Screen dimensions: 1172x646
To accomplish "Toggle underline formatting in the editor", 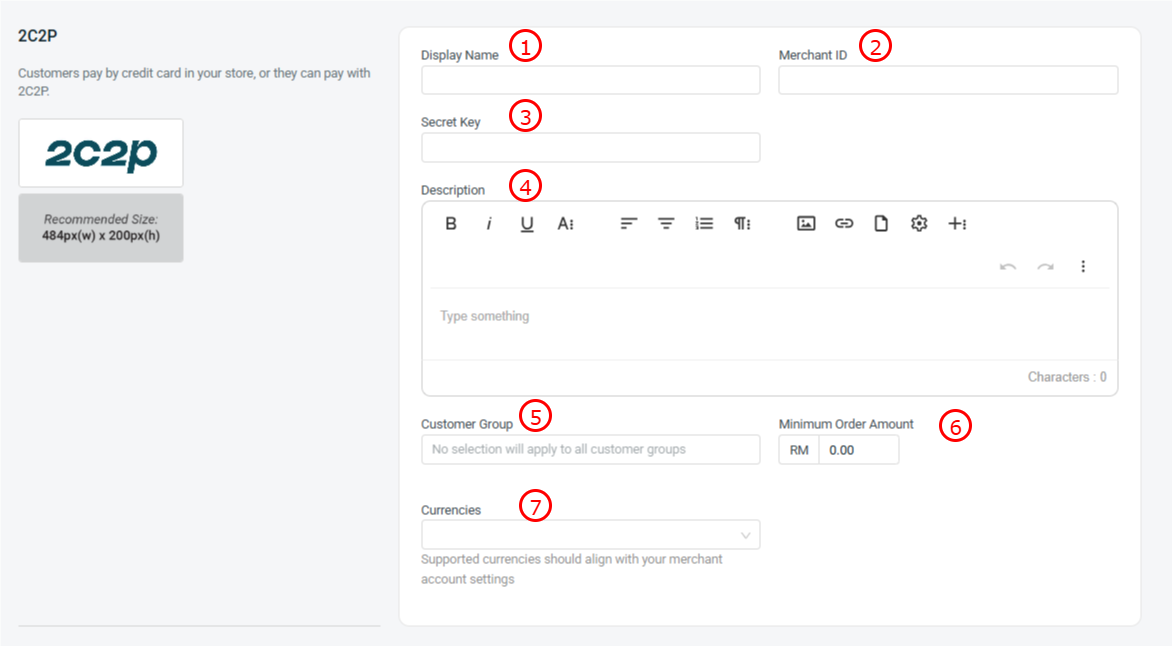I will tap(527, 224).
